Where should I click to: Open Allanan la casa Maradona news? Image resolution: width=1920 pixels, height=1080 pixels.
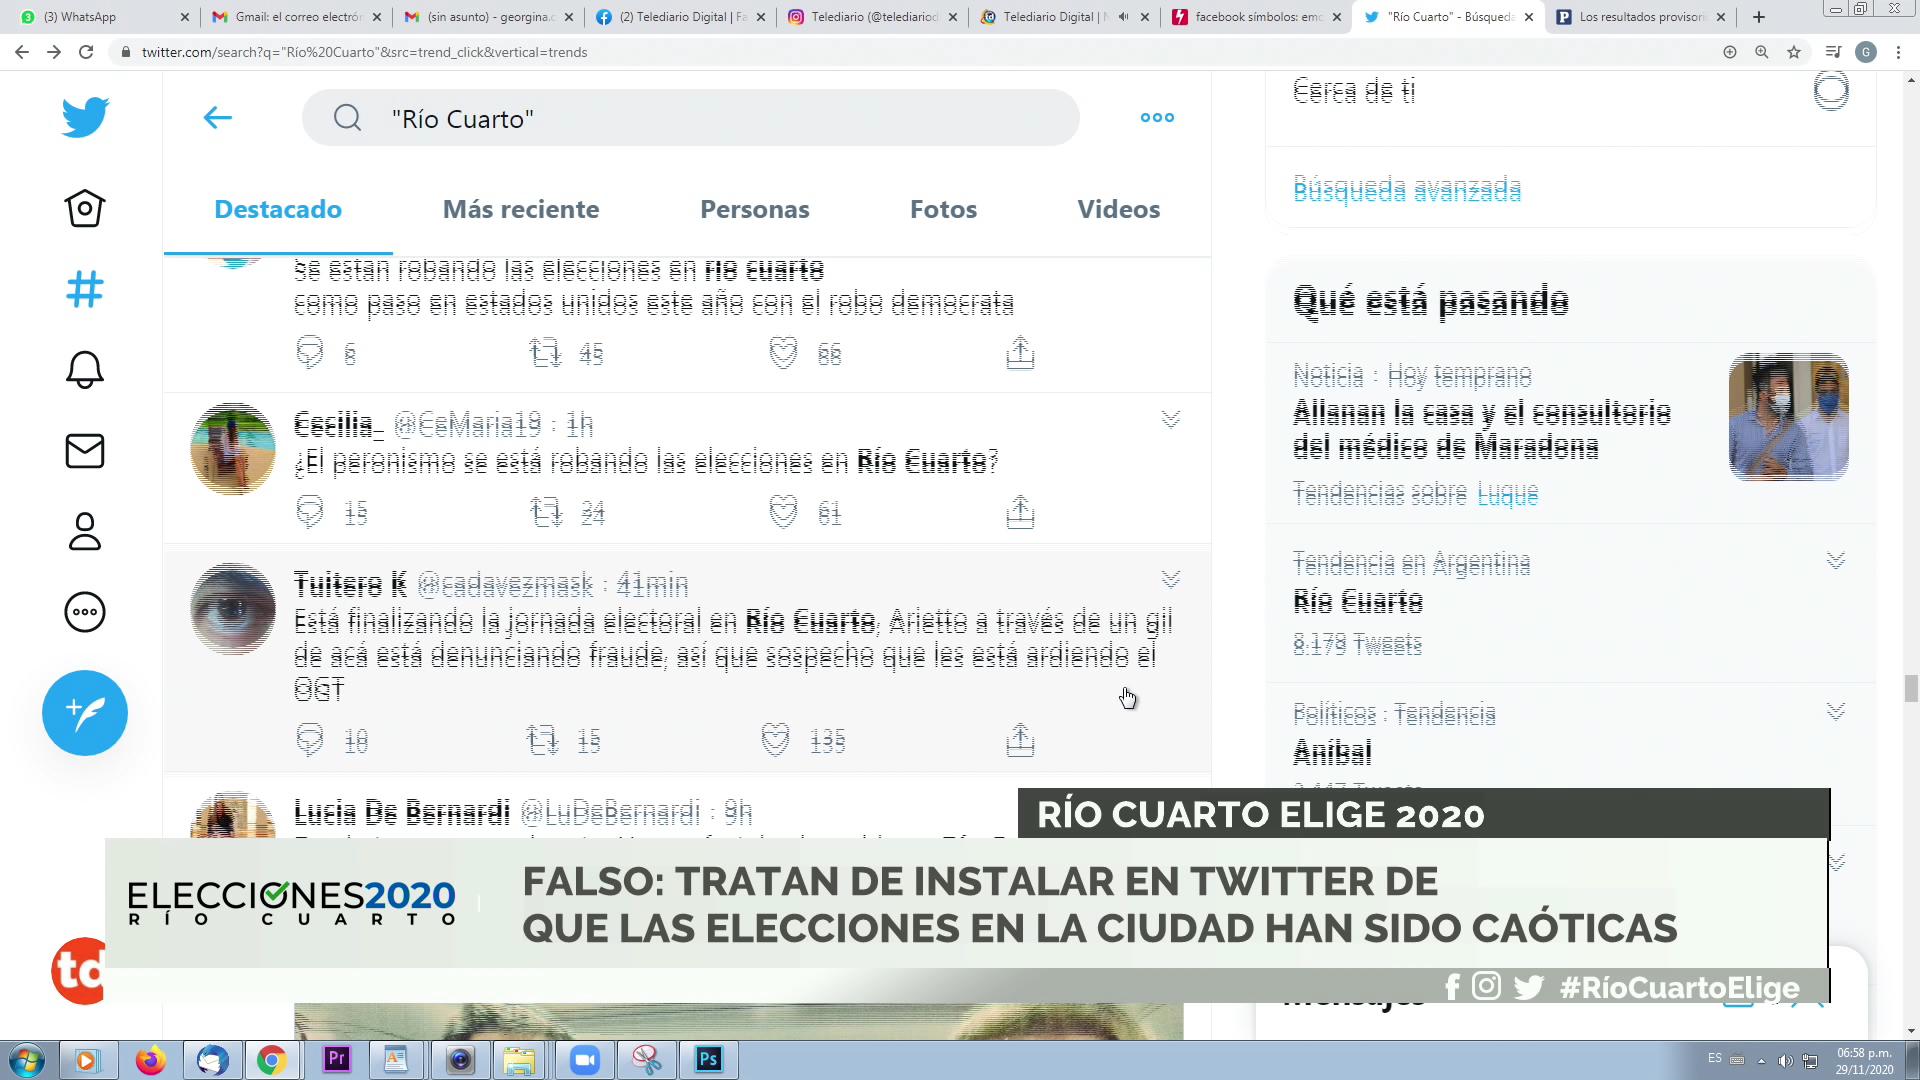pos(1481,429)
